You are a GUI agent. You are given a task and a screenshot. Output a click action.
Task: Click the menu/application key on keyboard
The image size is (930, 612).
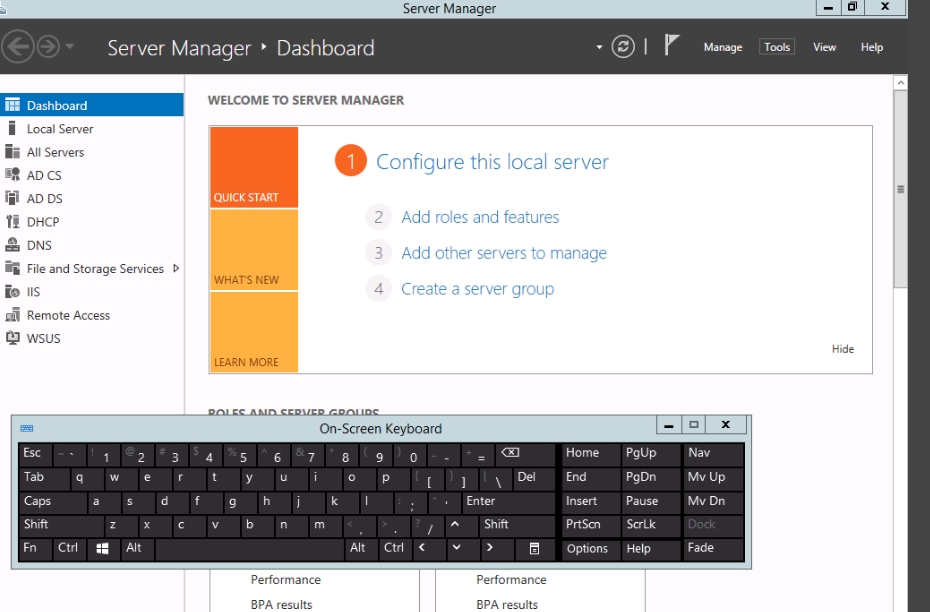534,549
